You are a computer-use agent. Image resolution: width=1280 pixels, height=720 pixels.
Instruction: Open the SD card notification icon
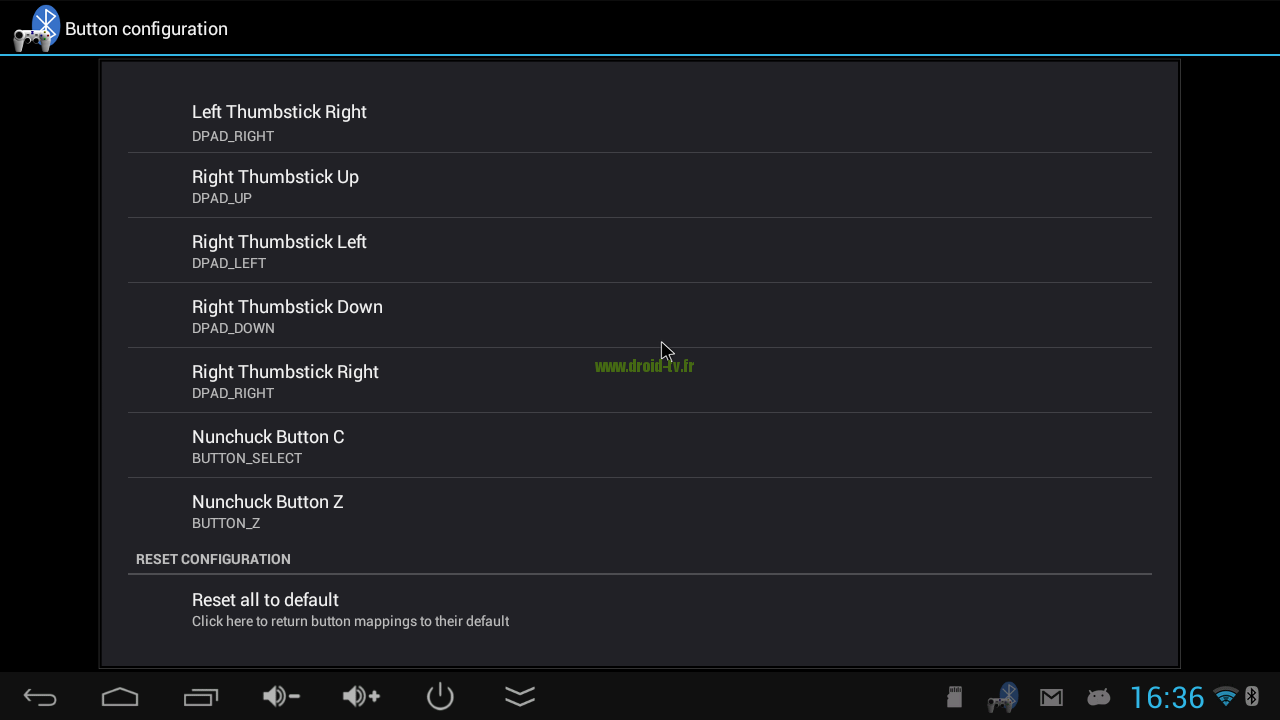pos(955,697)
